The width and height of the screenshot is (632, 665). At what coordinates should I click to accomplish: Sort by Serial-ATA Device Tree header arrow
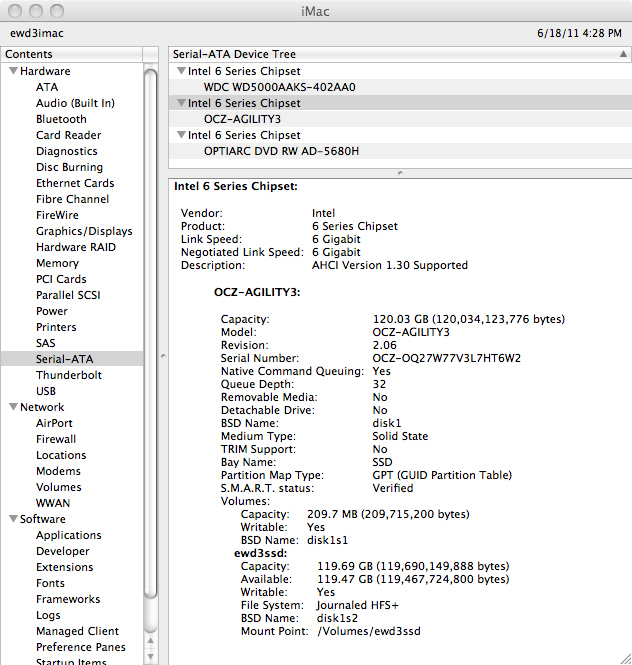point(623,54)
